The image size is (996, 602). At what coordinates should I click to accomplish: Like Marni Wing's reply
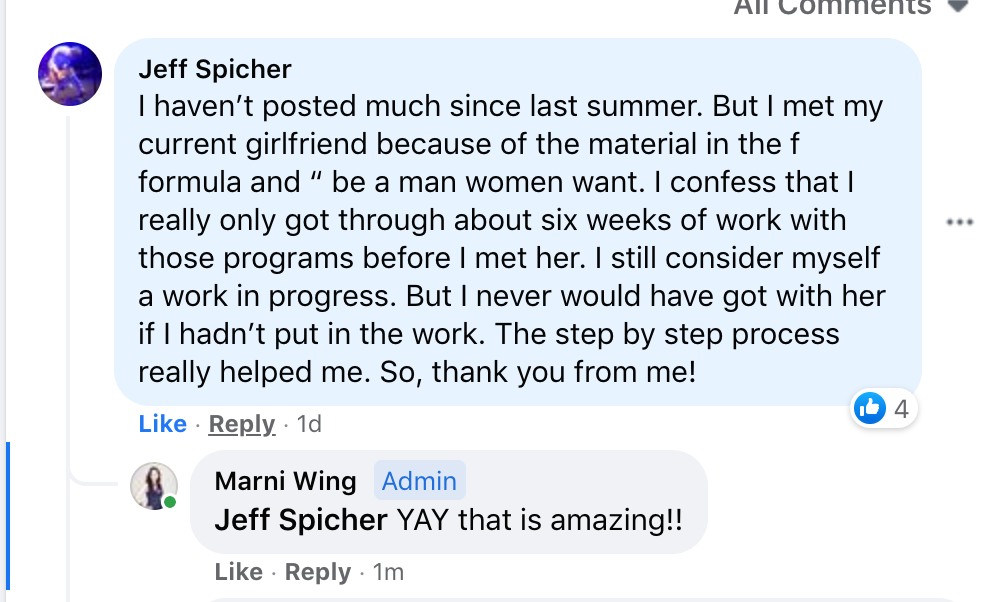click(239, 572)
